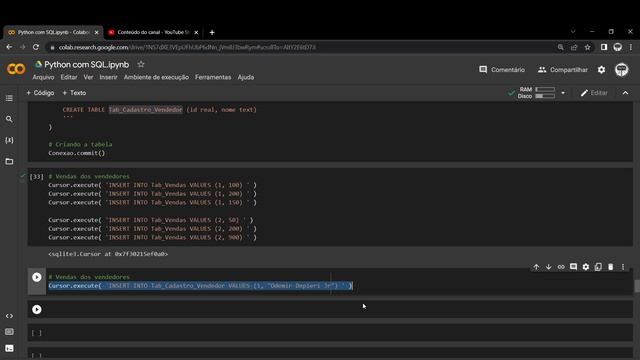
Task: Click the share page icon in address bar
Action: point(574,47)
